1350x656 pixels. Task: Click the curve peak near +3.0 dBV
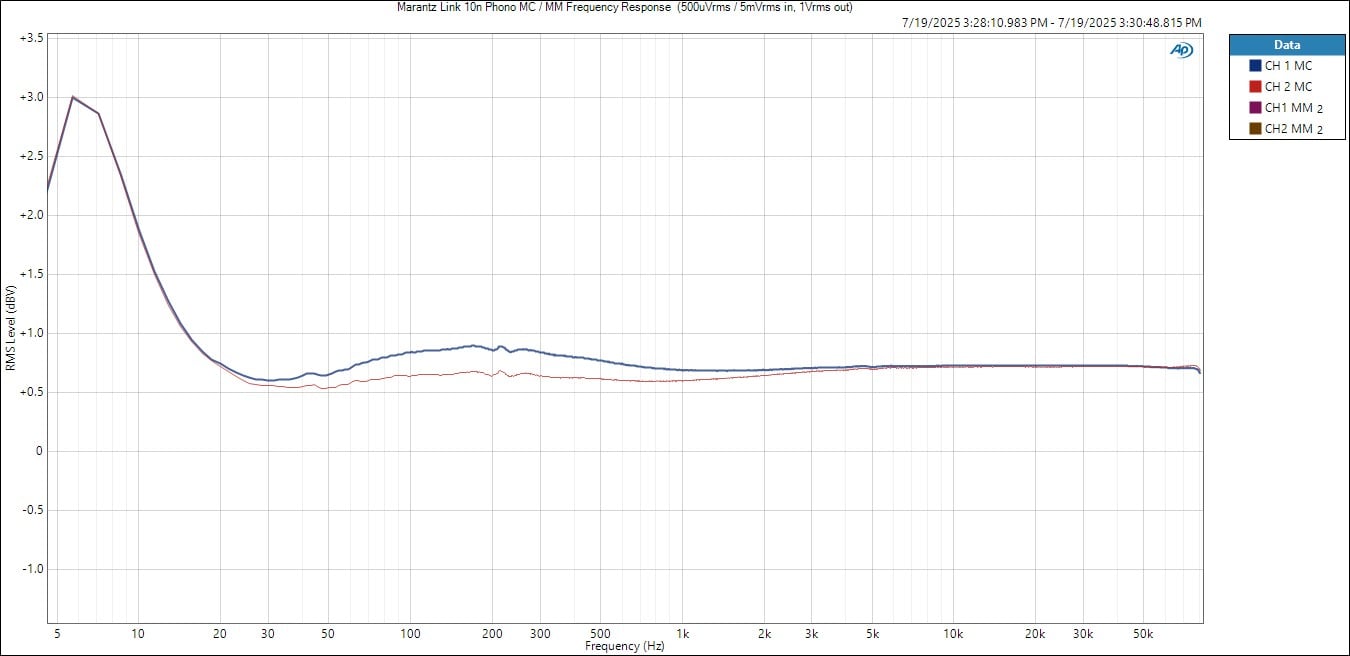point(73,97)
